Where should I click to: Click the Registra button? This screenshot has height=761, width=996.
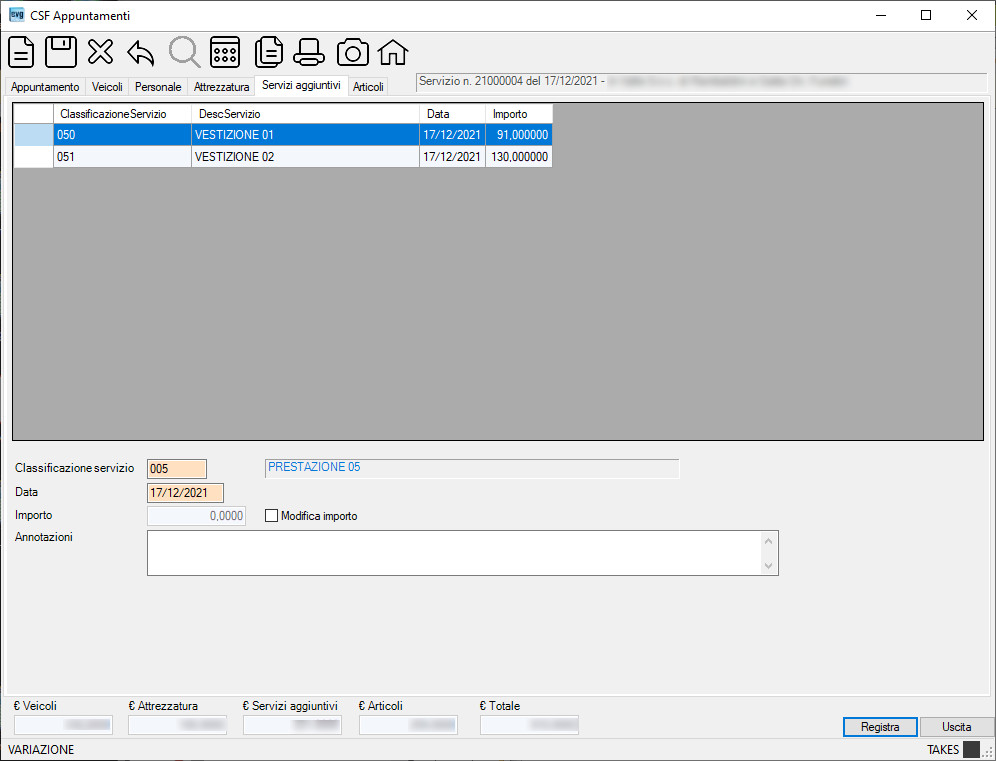tap(880, 727)
